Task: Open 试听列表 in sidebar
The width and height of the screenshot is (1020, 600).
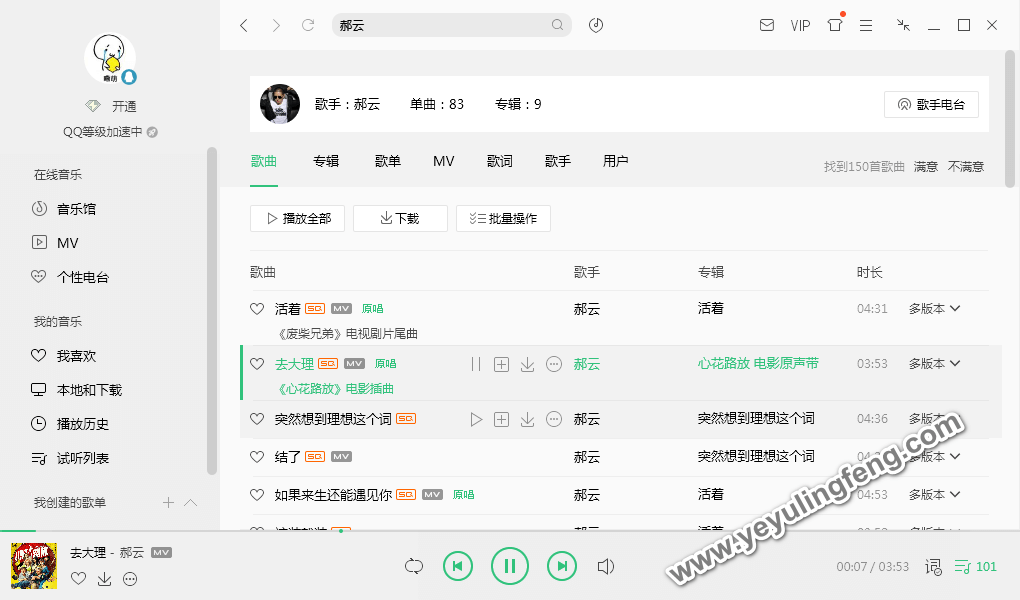Action: [x=83, y=458]
